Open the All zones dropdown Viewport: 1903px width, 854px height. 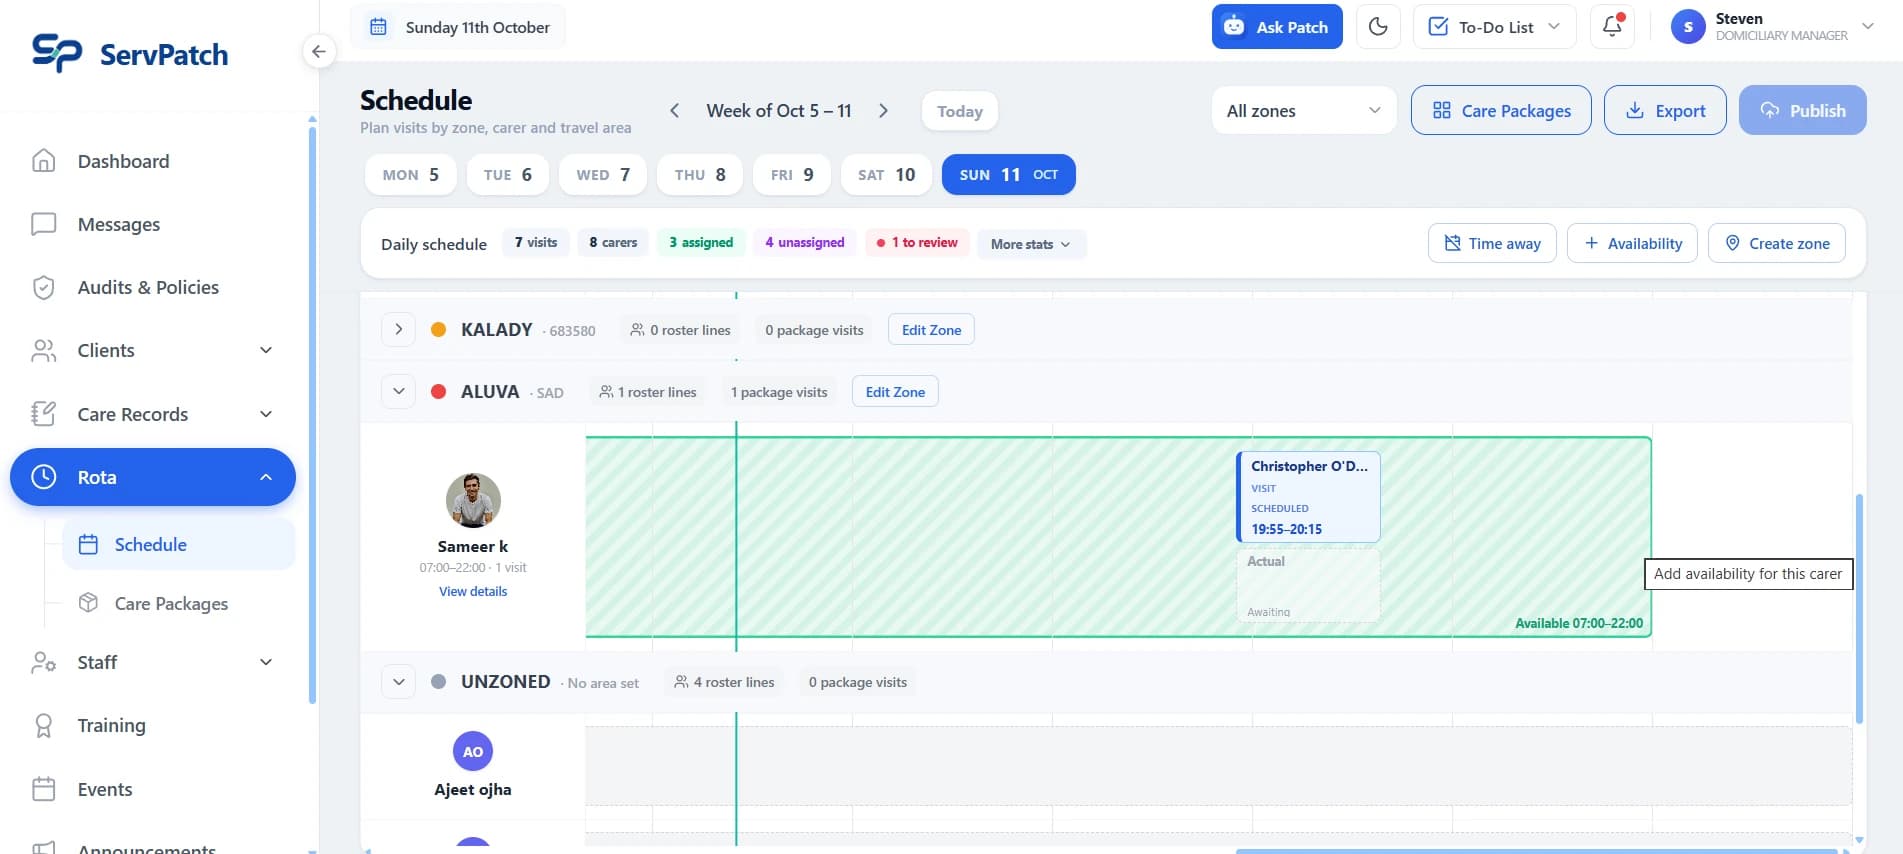point(1304,110)
